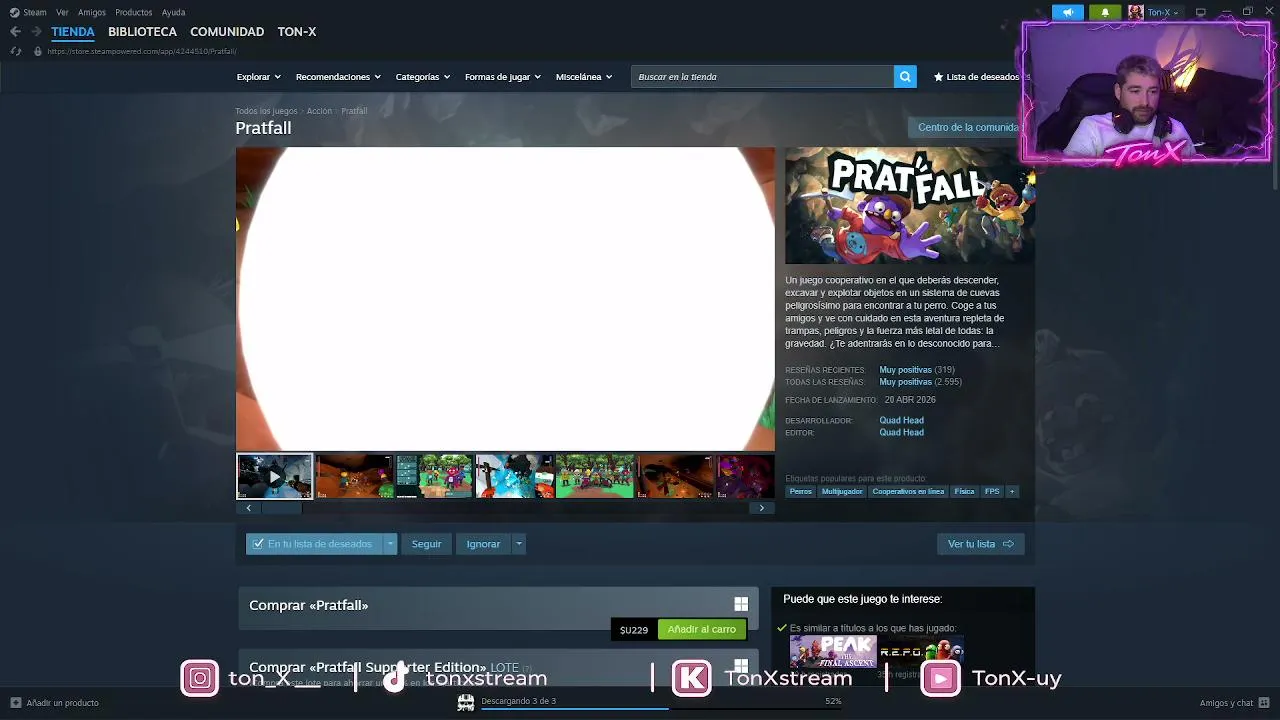Image resolution: width=1280 pixels, height=720 pixels.
Task: Go forward with the right navigation arrow
Action: coord(36,32)
